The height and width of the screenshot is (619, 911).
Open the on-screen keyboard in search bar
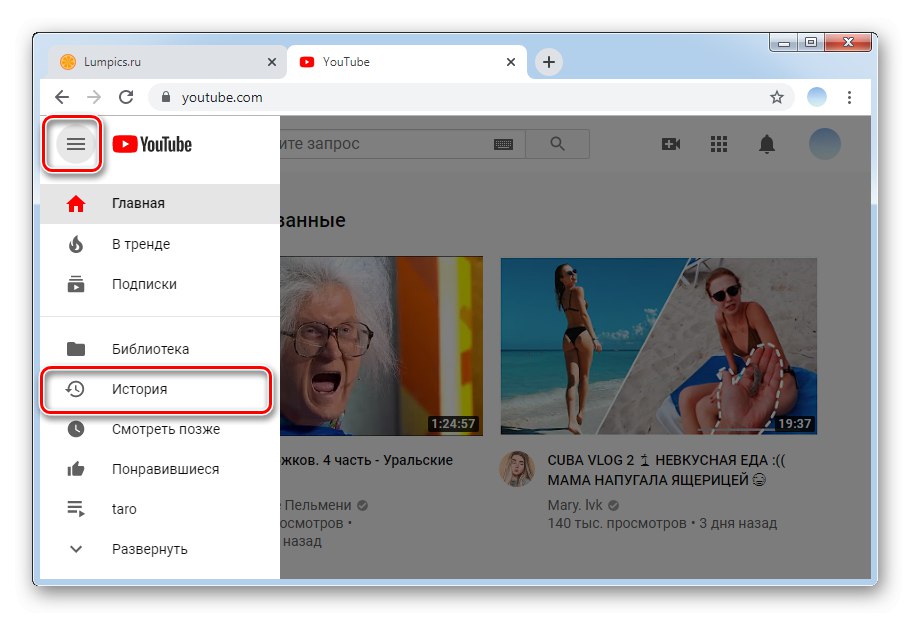(503, 144)
